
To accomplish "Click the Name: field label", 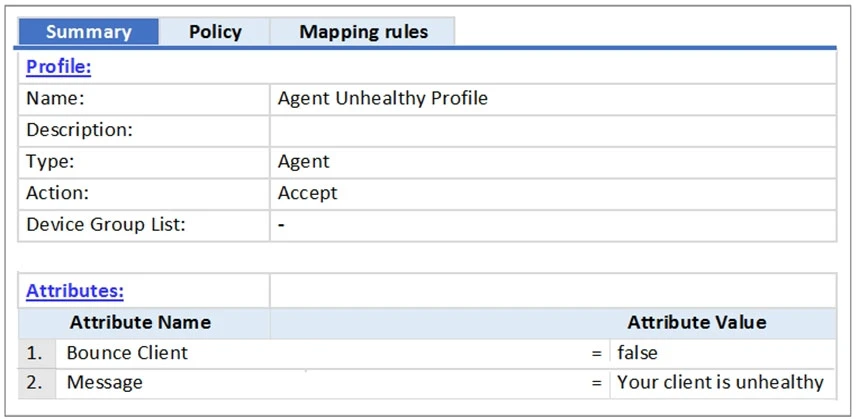I will 55,99.
